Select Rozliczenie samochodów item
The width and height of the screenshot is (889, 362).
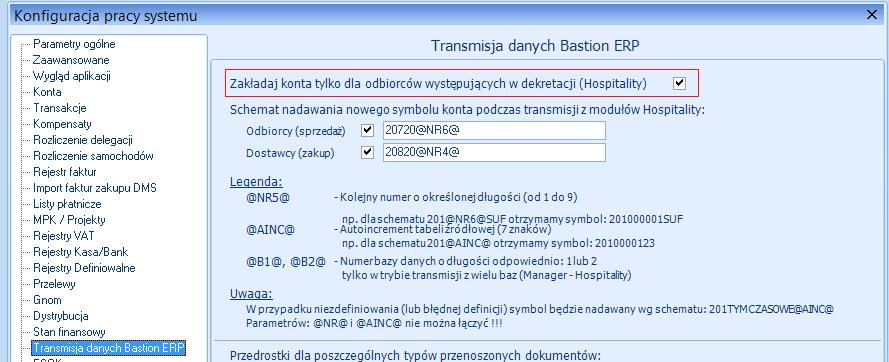pos(93,156)
